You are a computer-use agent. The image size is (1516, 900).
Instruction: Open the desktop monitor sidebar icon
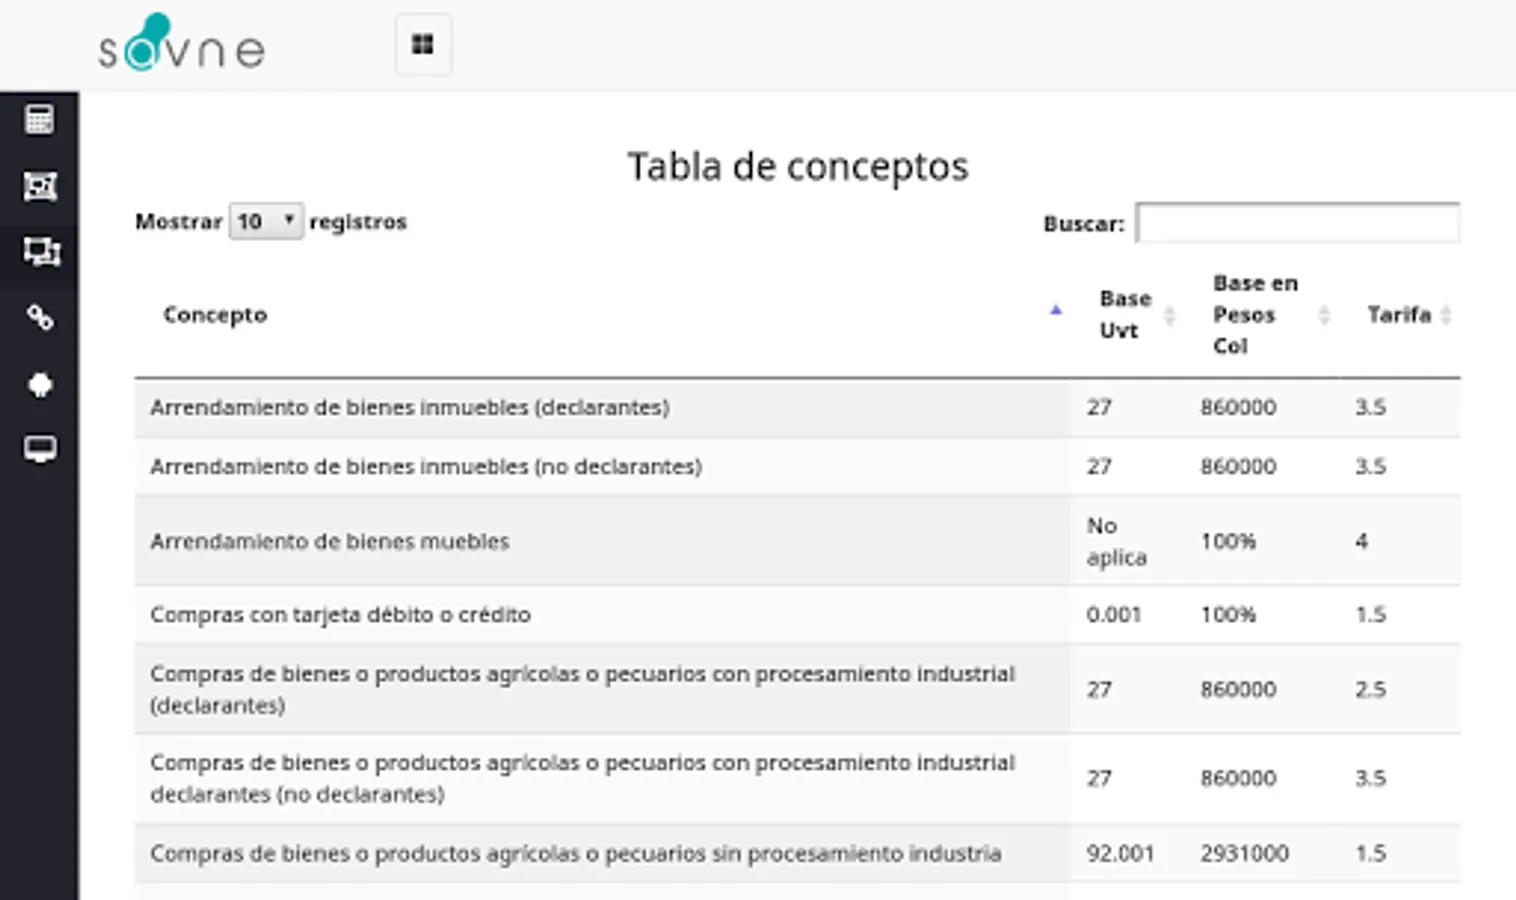tap(39, 449)
